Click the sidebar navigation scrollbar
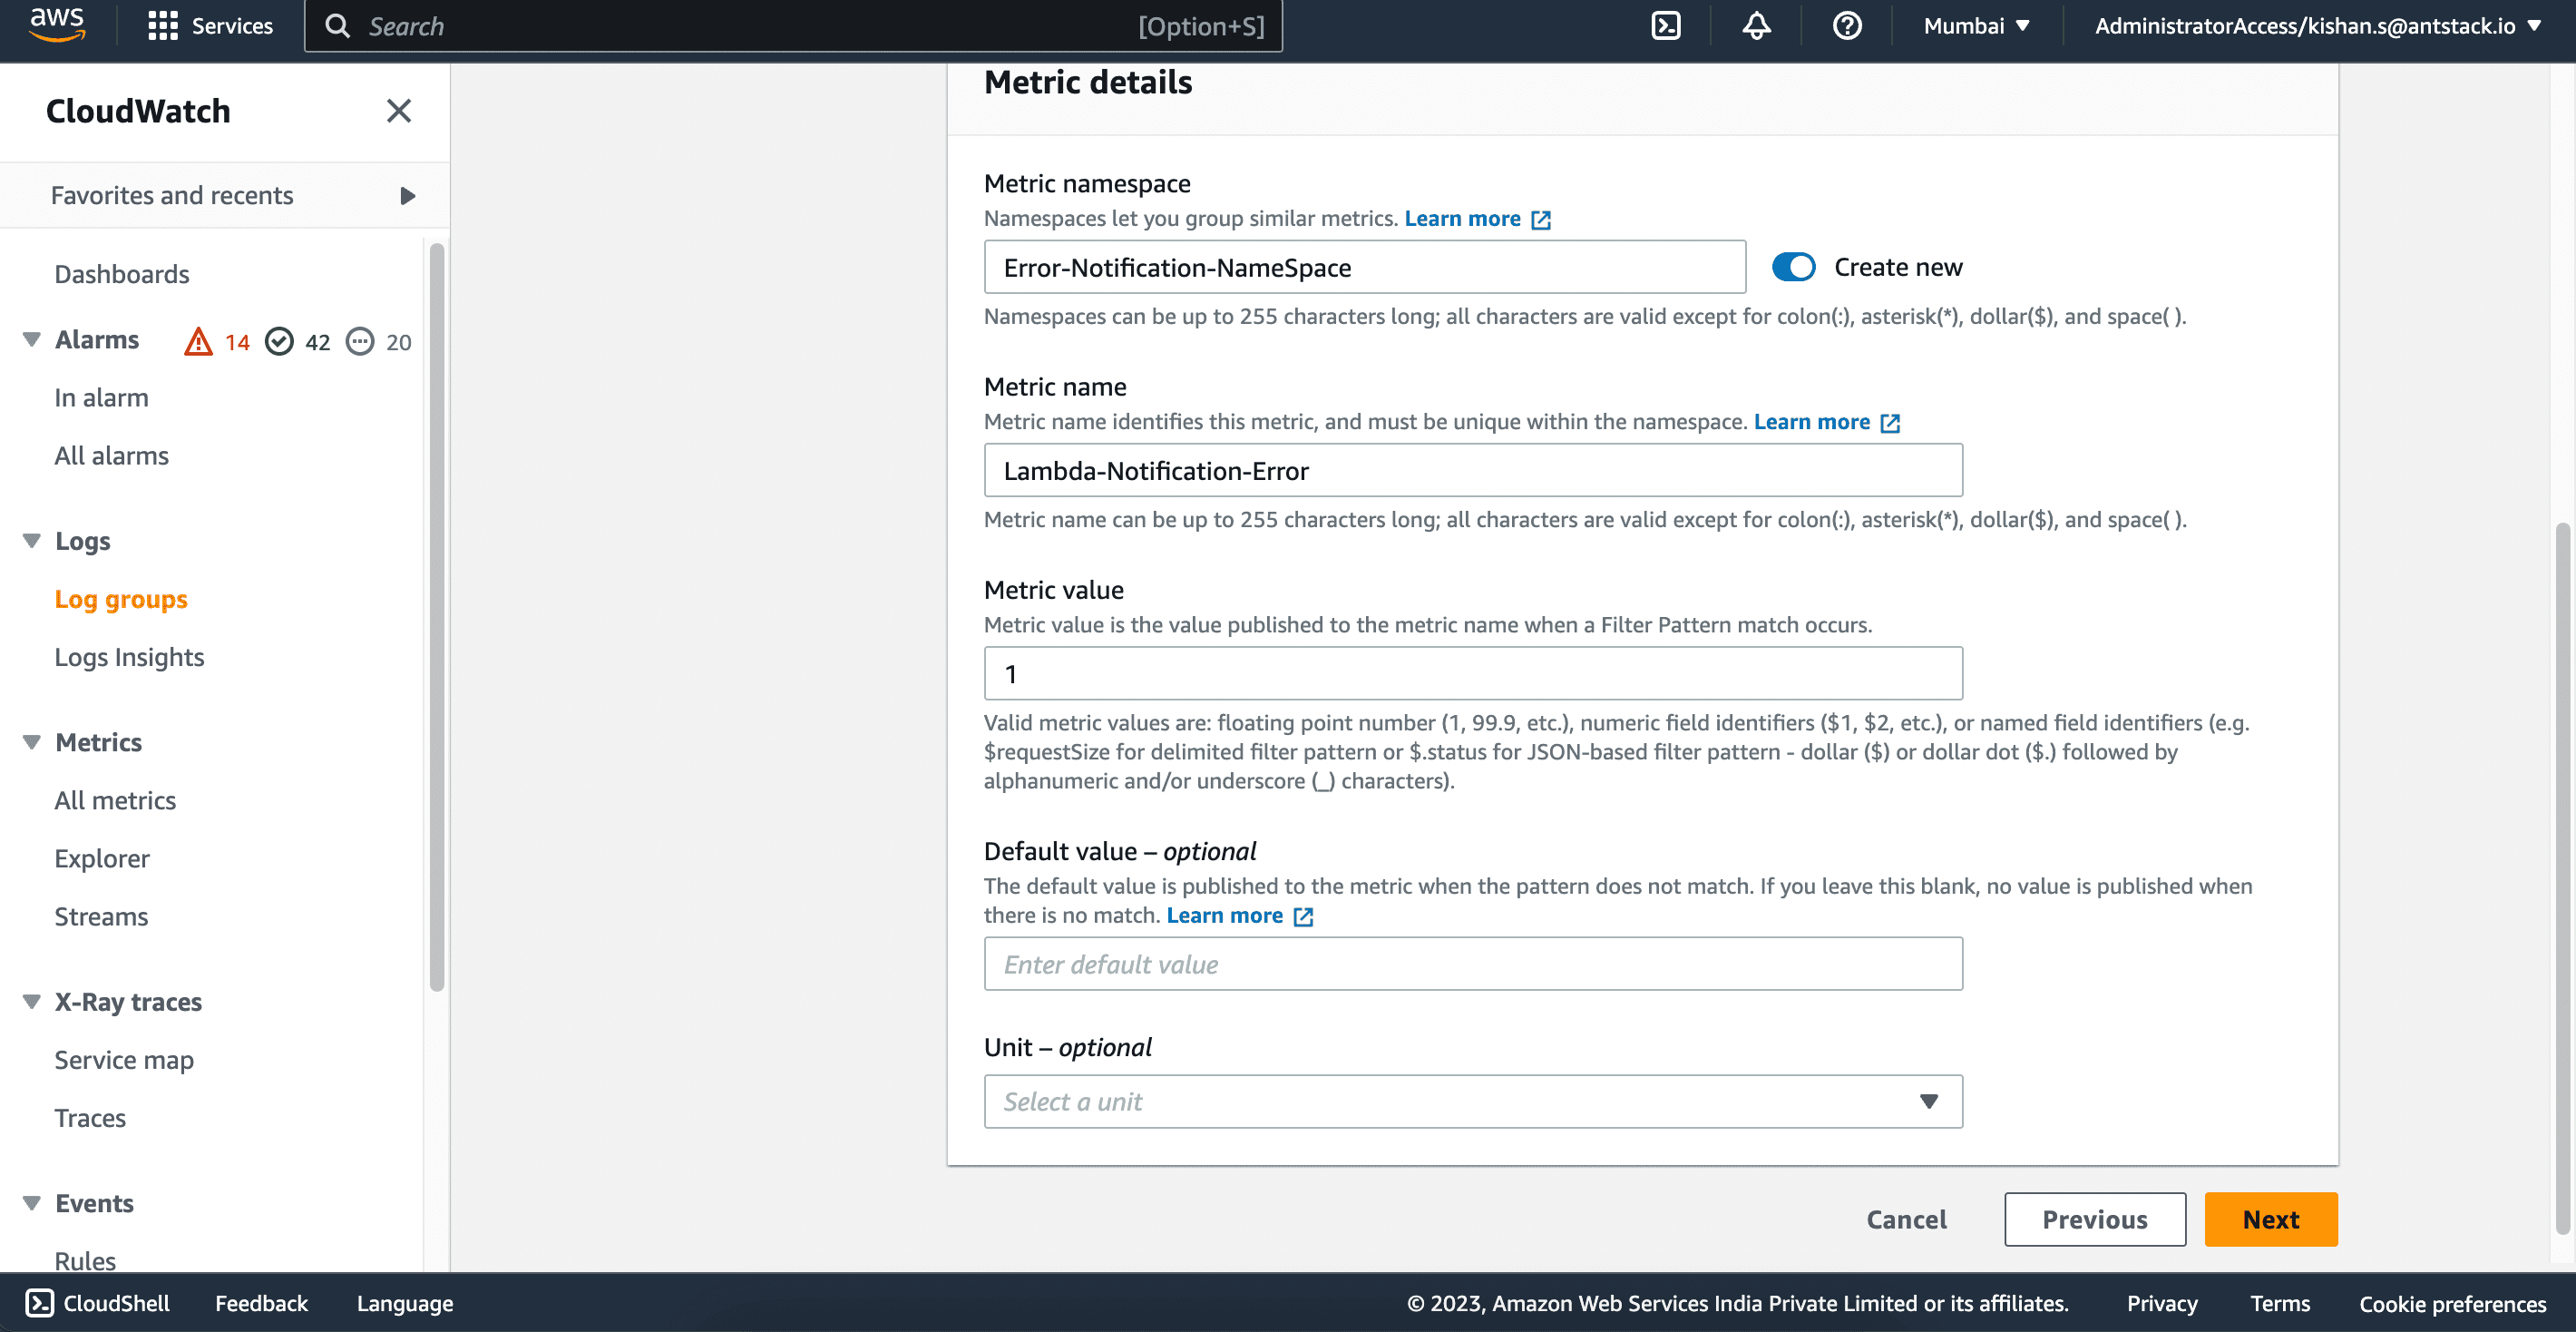Viewport: 2576px width, 1332px height. coord(436,617)
